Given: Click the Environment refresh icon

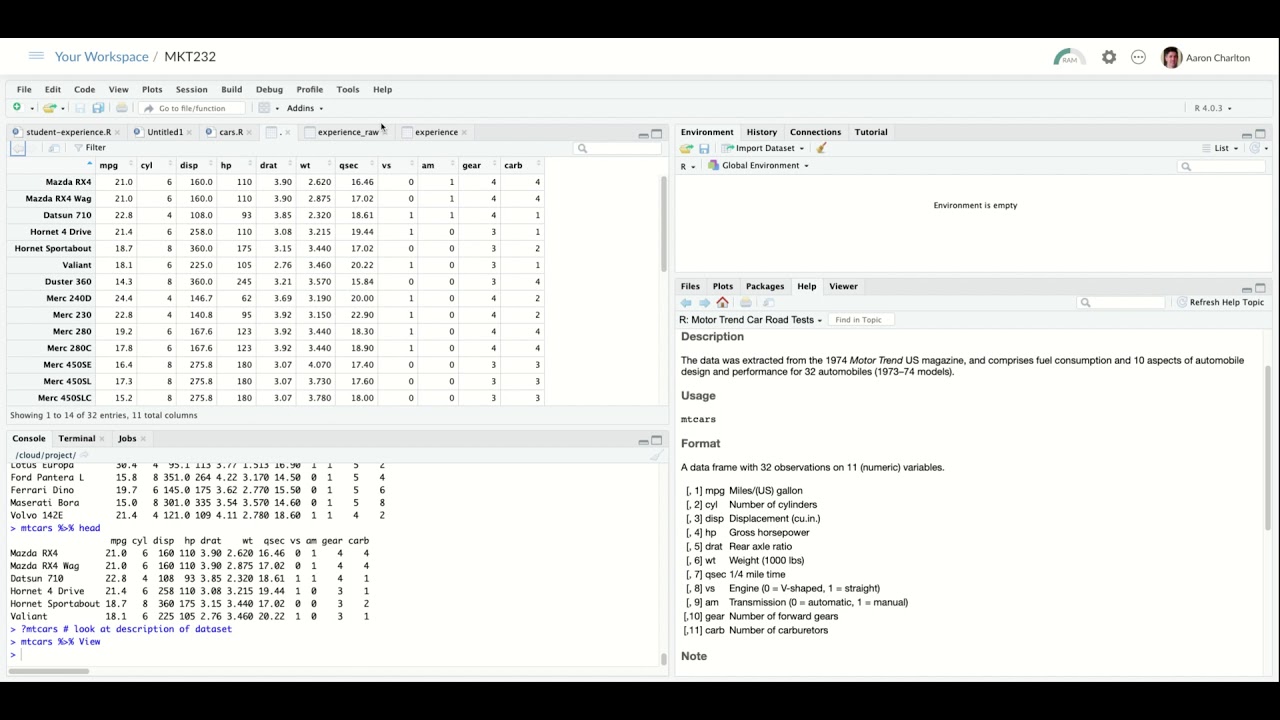Looking at the screenshot, I should tap(1254, 148).
